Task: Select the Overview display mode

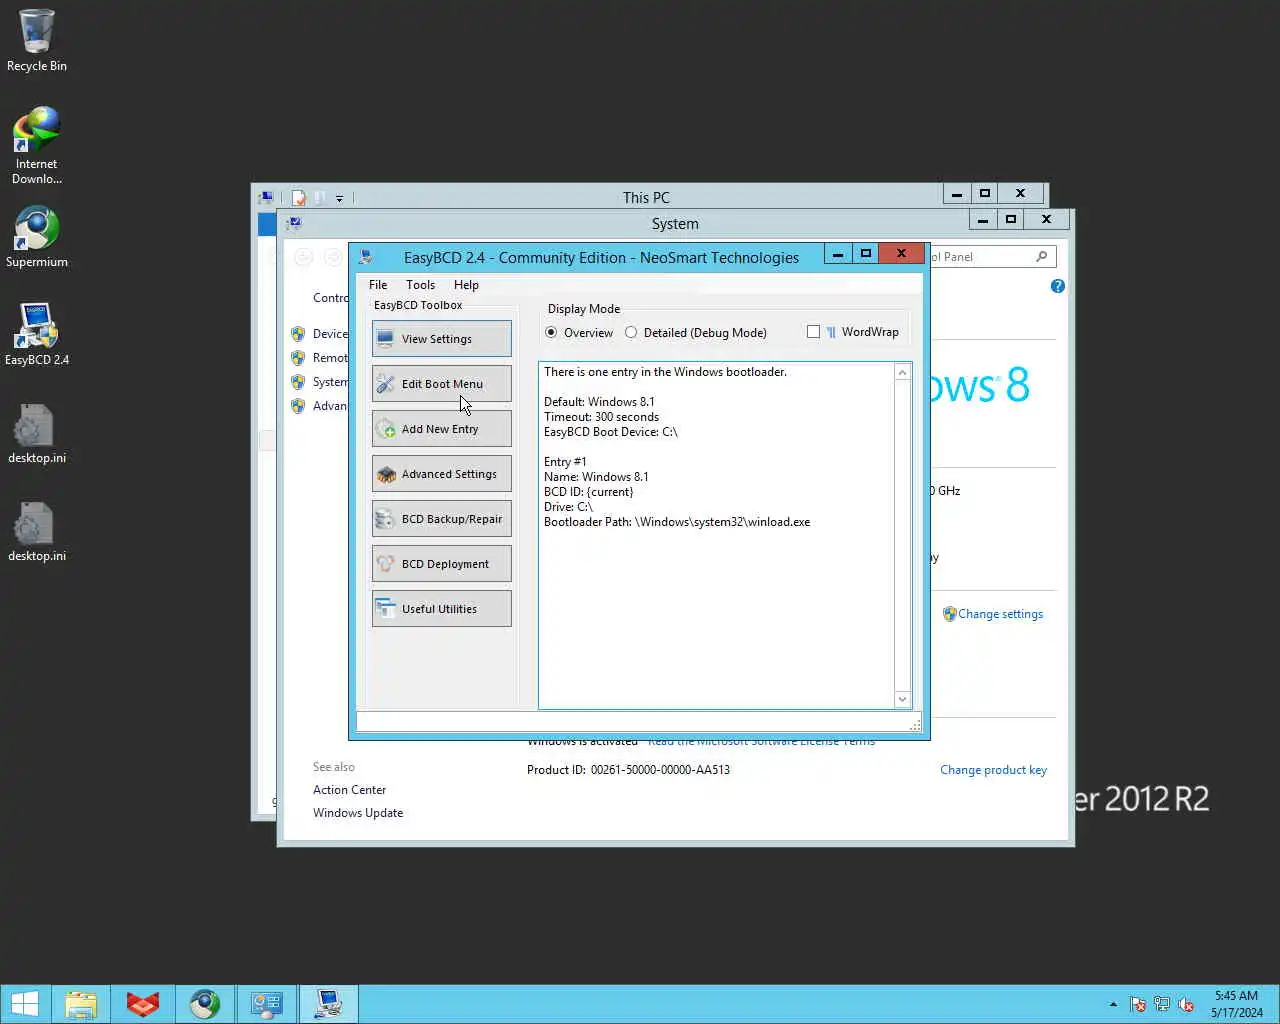Action: 579,333
